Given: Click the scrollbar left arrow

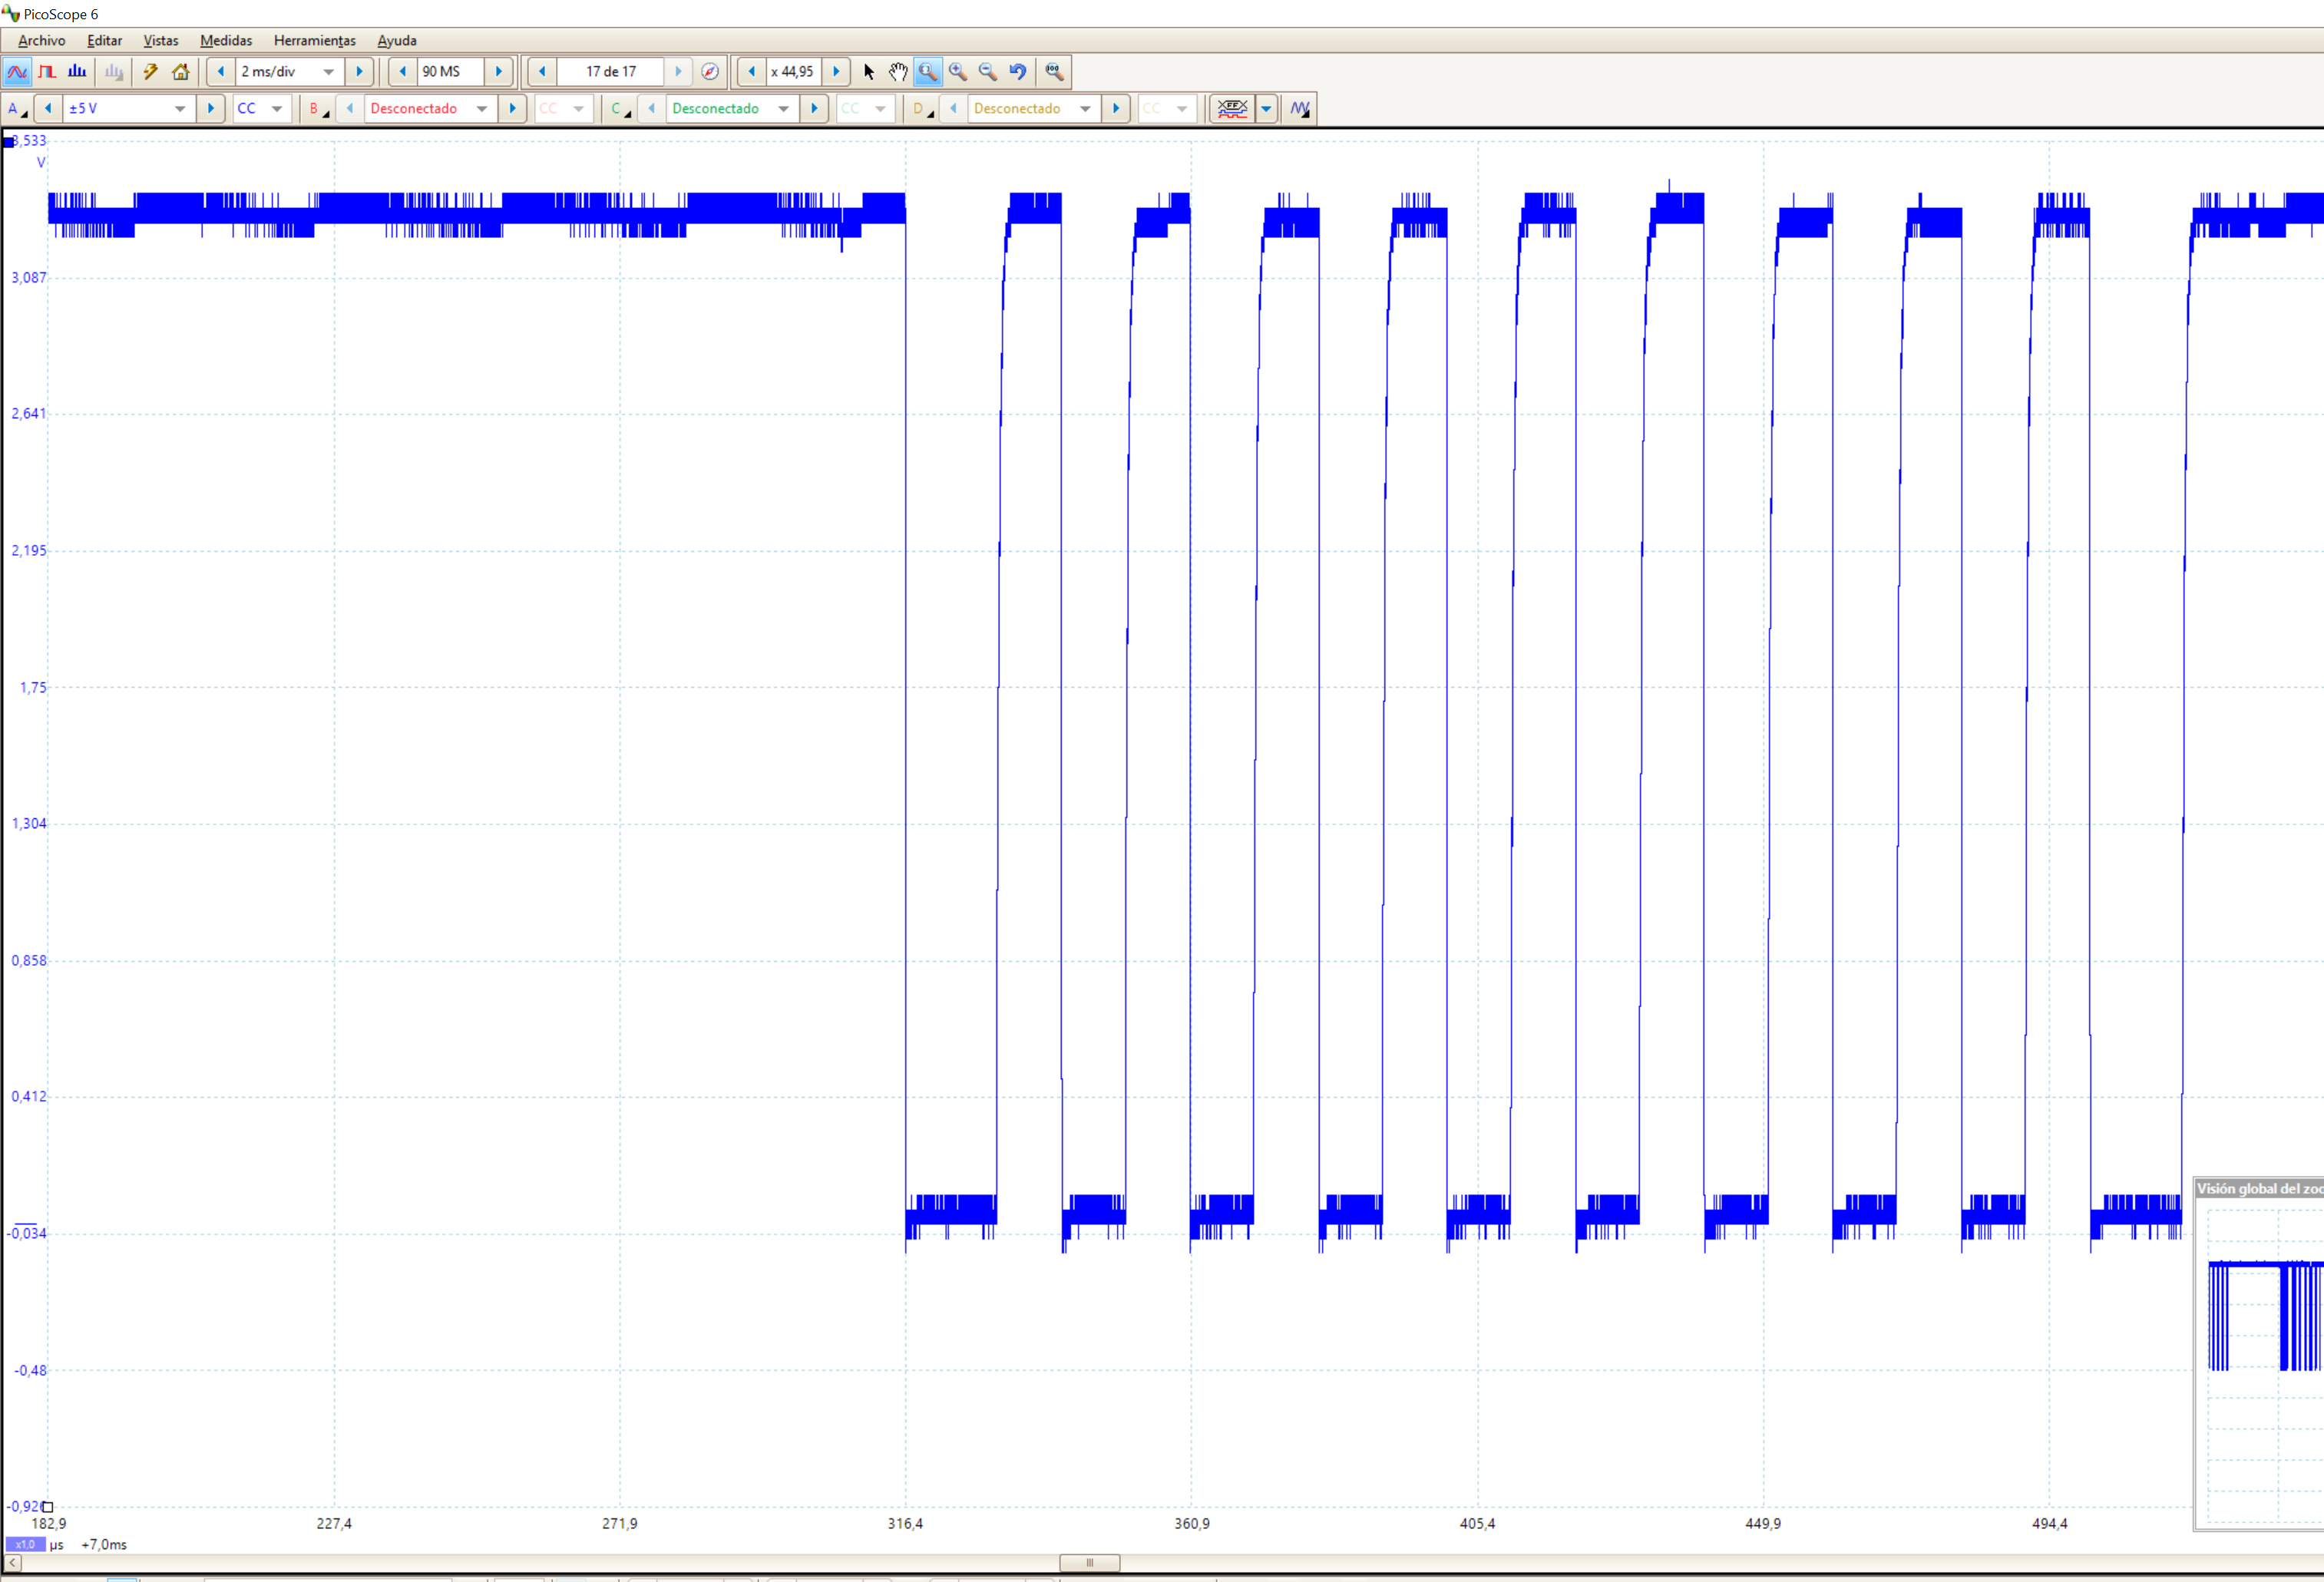Looking at the screenshot, I should (x=13, y=1563).
